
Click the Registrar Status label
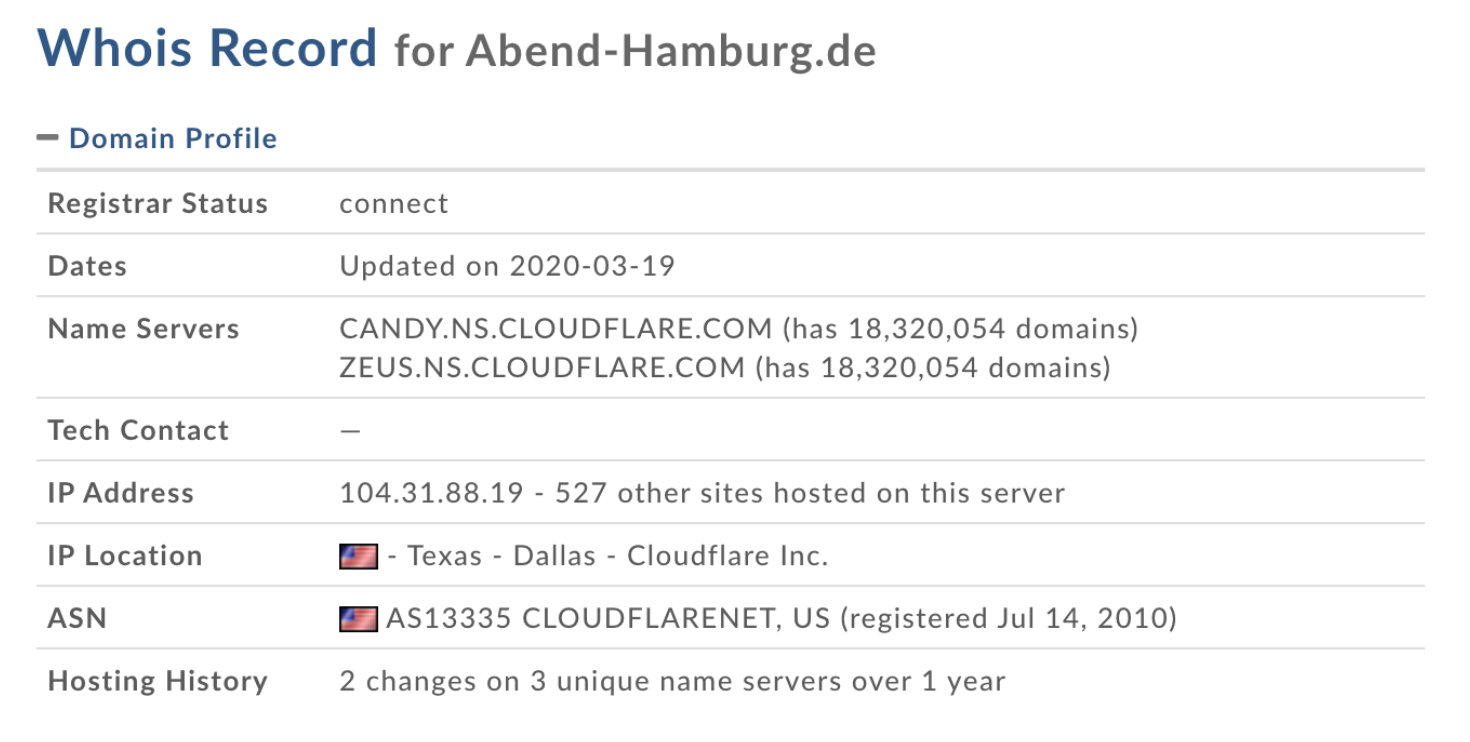(x=158, y=204)
